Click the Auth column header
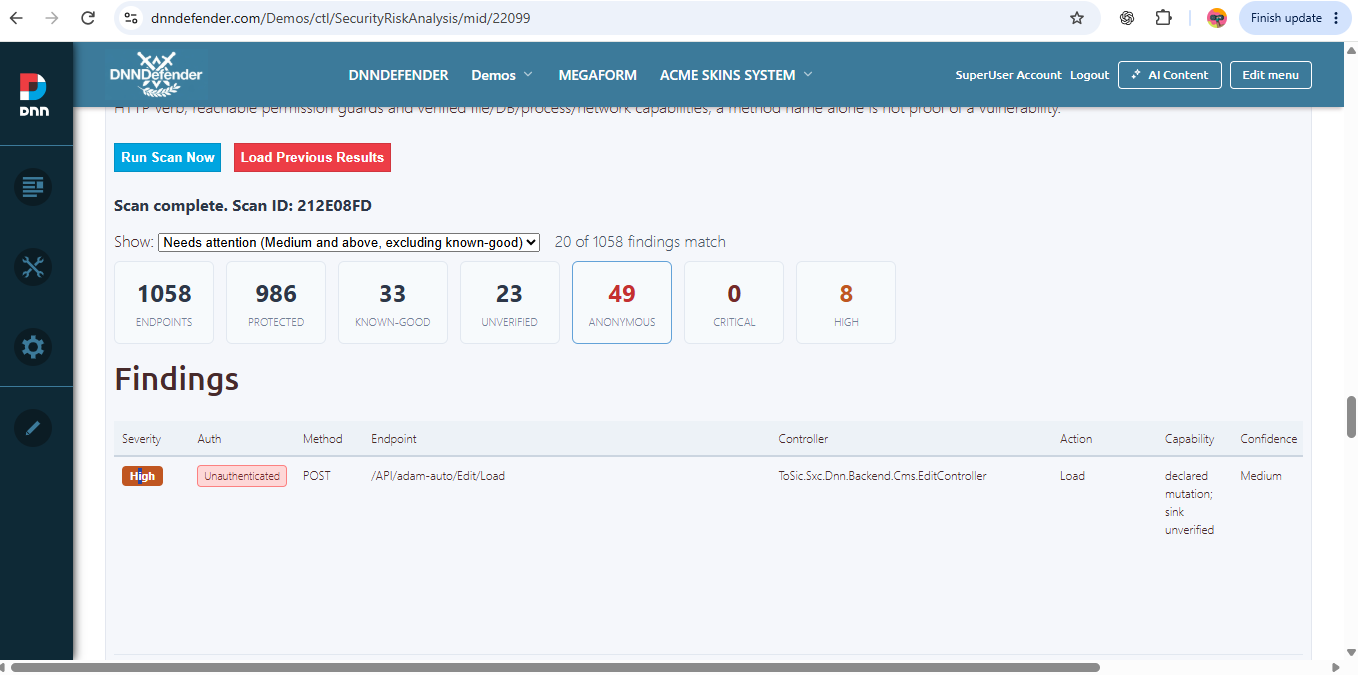This screenshot has width=1358, height=675. 209,439
